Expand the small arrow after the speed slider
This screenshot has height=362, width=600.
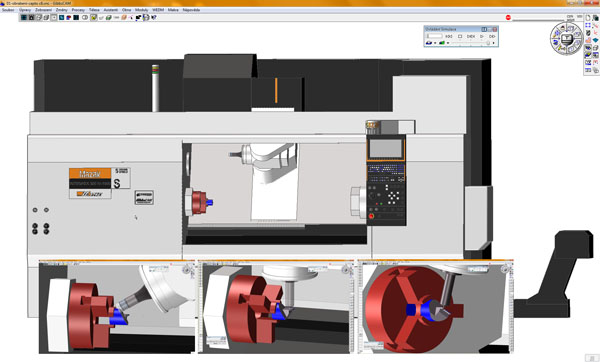click(493, 43)
